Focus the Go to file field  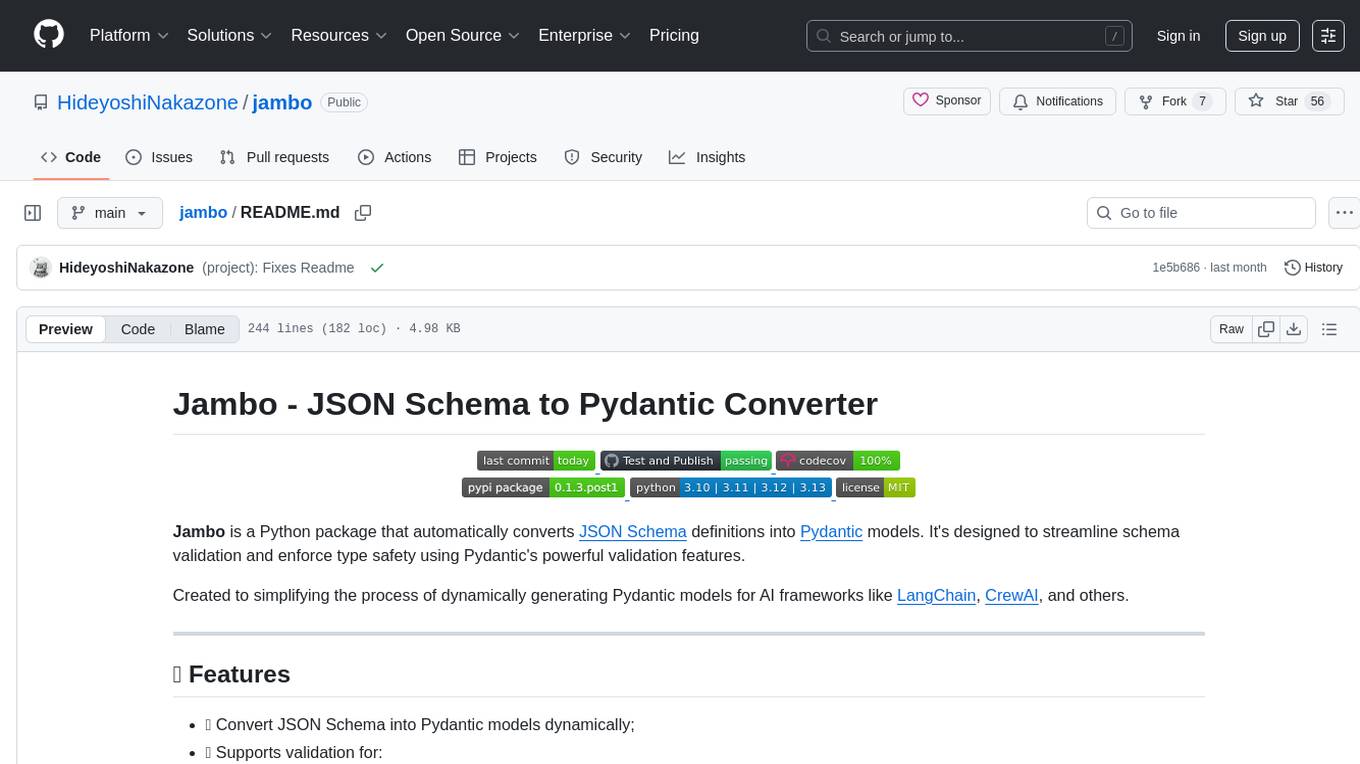click(x=1201, y=213)
